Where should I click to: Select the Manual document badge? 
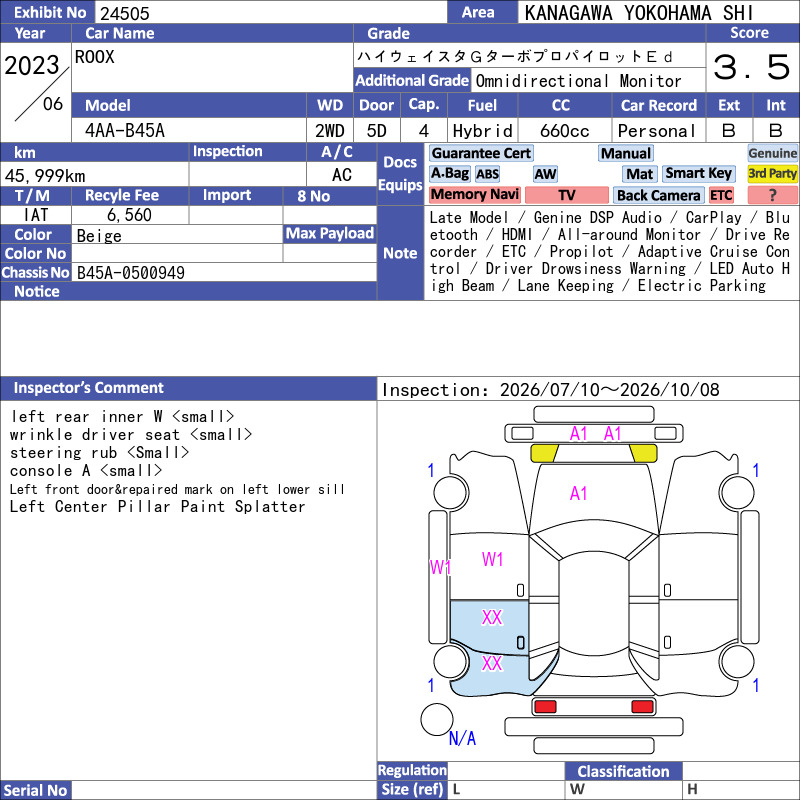[626, 153]
